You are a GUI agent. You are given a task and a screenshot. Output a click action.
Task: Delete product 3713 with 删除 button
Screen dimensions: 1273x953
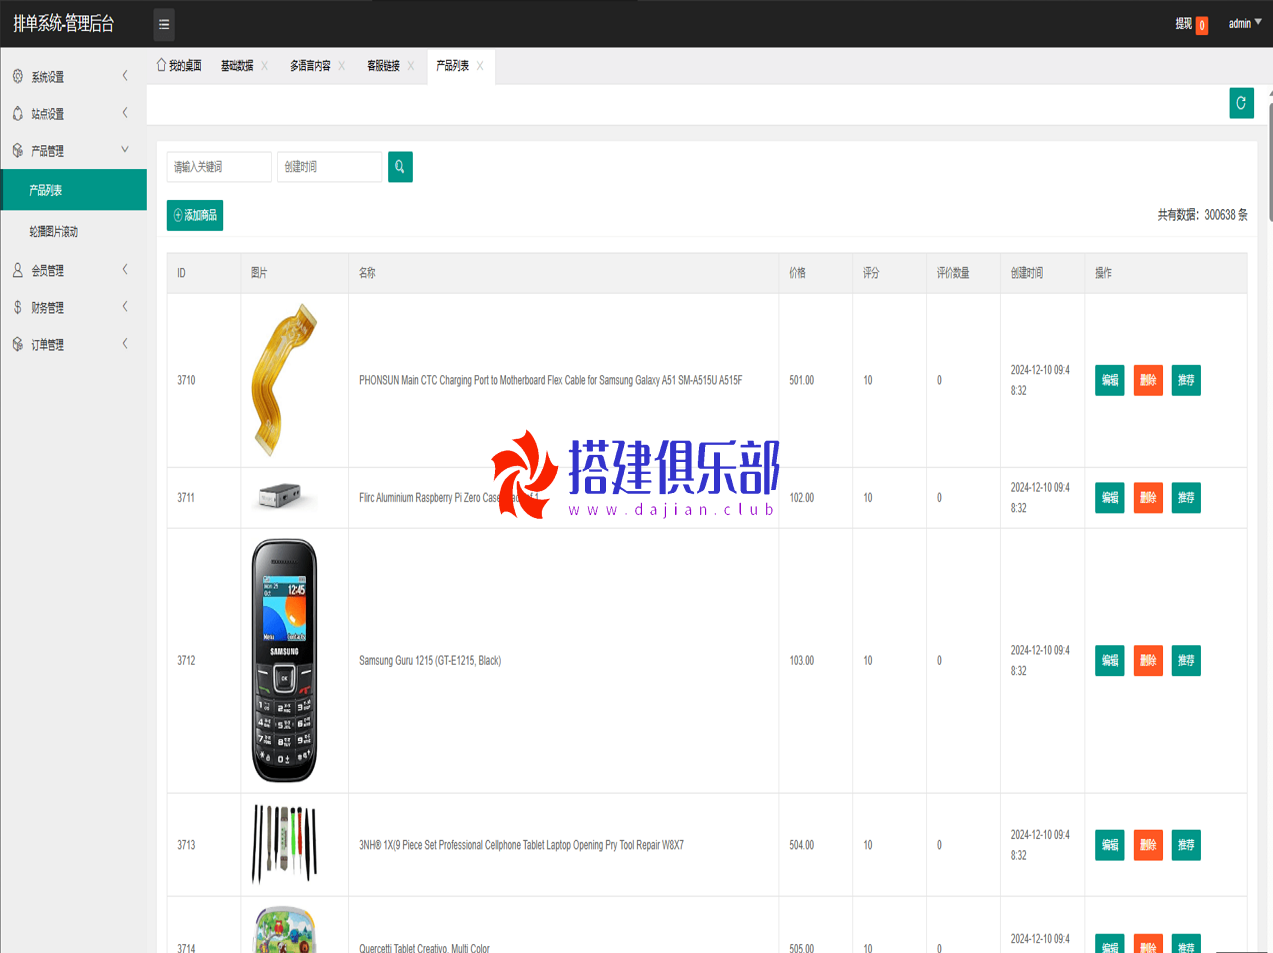(1148, 845)
